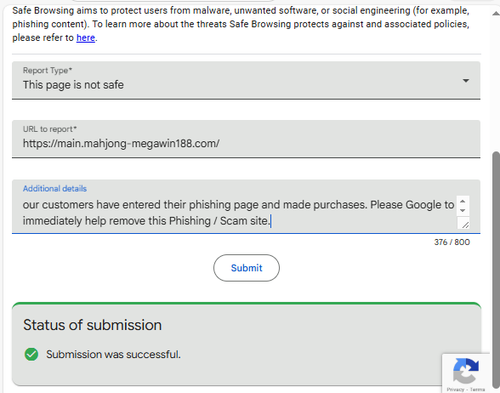500x393 pixels.
Task: Click the URL to report field
Action: (x=246, y=139)
